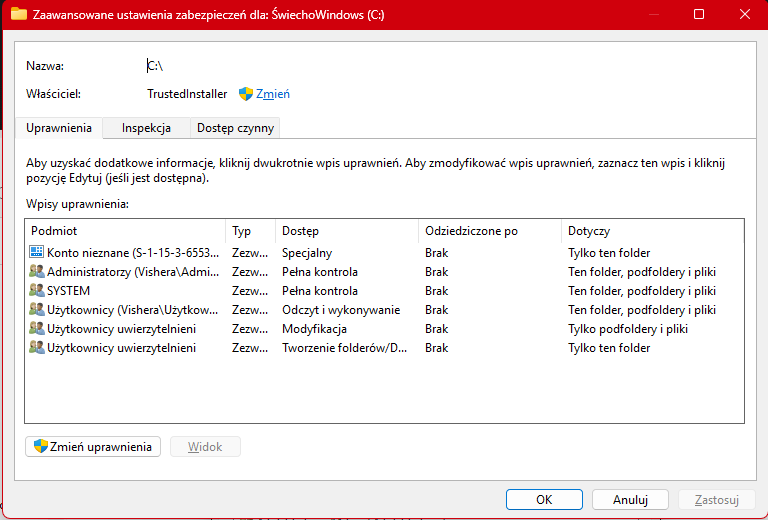
Task: Open the Zmień owner link
Action: point(273,94)
